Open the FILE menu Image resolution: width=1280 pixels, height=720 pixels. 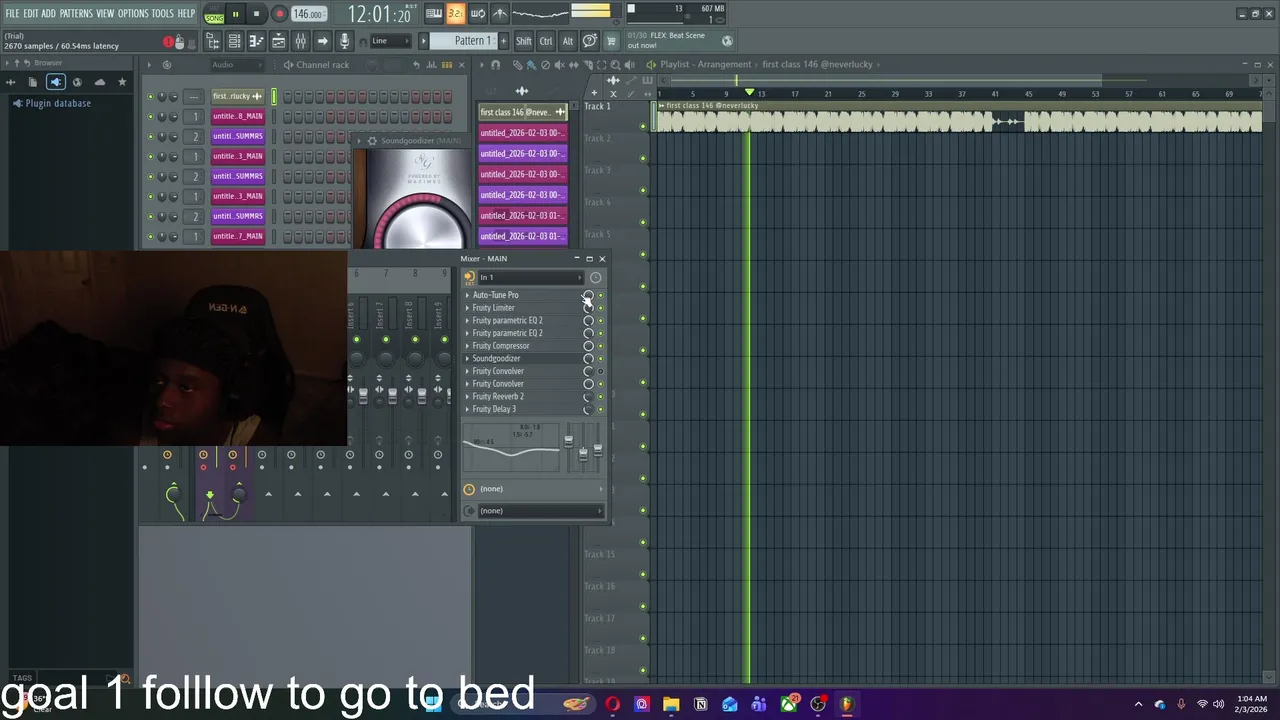pos(12,13)
